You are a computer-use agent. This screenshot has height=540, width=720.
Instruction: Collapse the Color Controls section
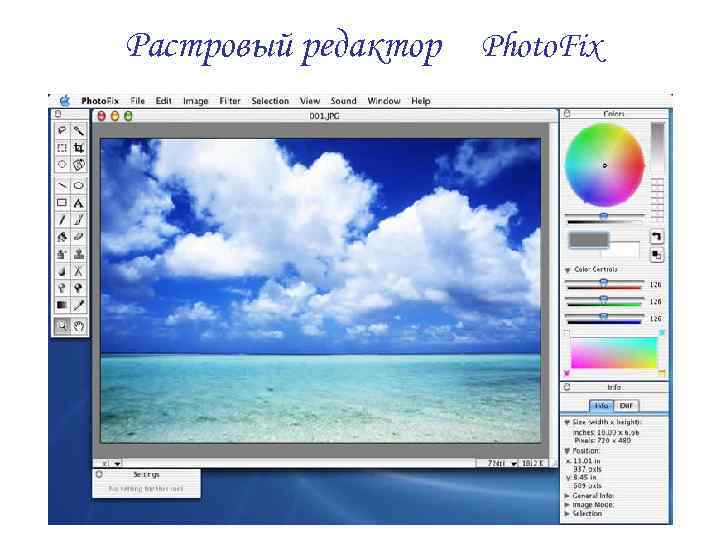(x=568, y=270)
